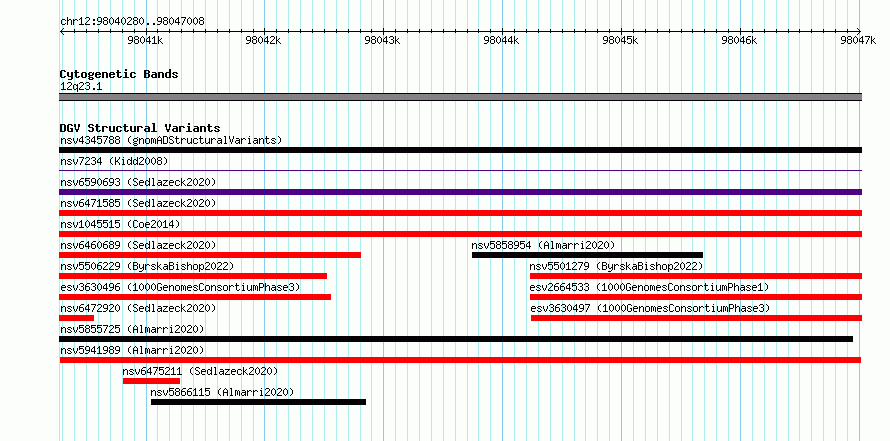The width and height of the screenshot is (890, 441).
Task: Select the thick purple nsv6590693 bar
Action: 460,192
